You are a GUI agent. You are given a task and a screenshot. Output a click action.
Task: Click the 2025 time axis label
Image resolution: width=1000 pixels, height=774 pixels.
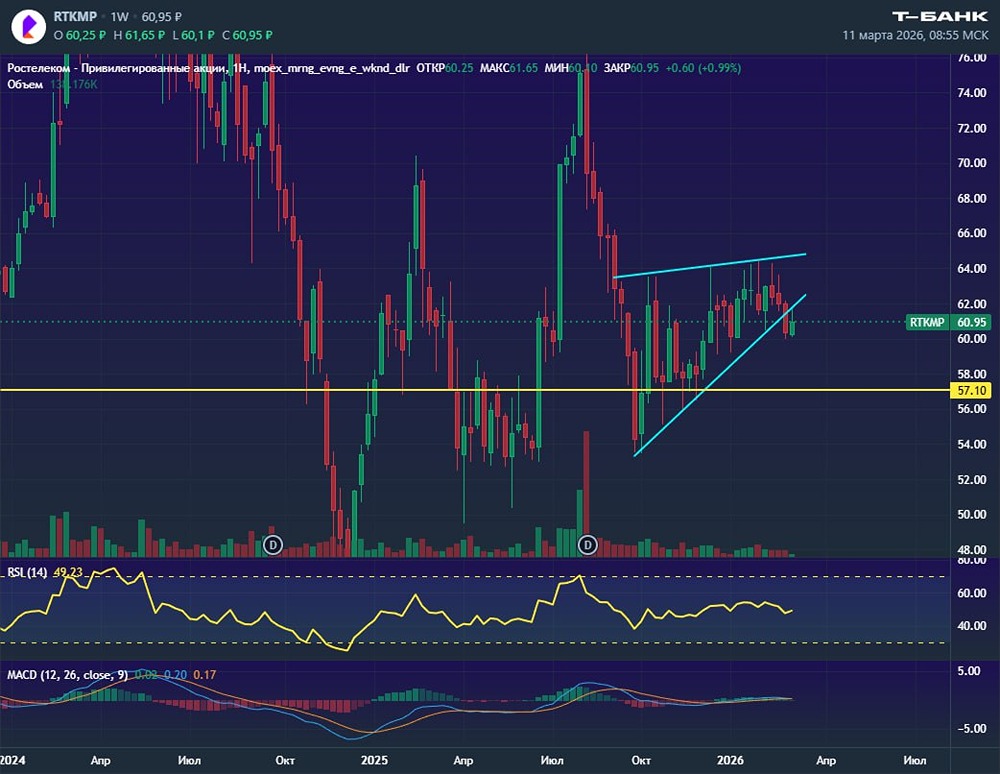(374, 760)
